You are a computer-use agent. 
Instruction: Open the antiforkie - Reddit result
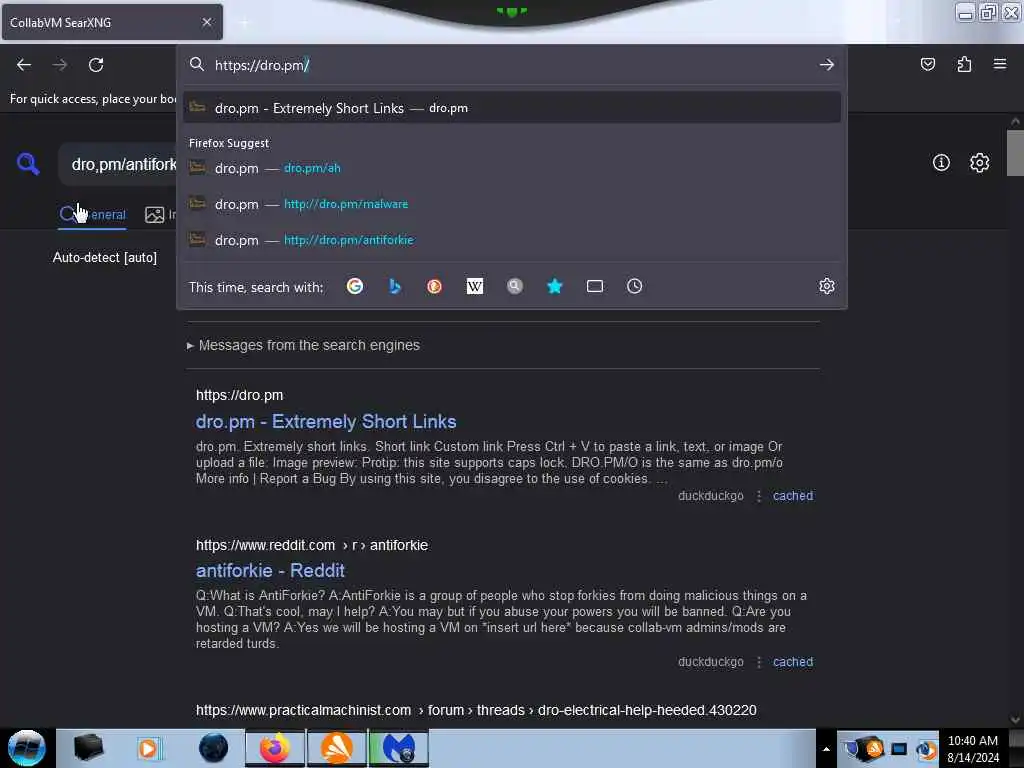pos(270,571)
